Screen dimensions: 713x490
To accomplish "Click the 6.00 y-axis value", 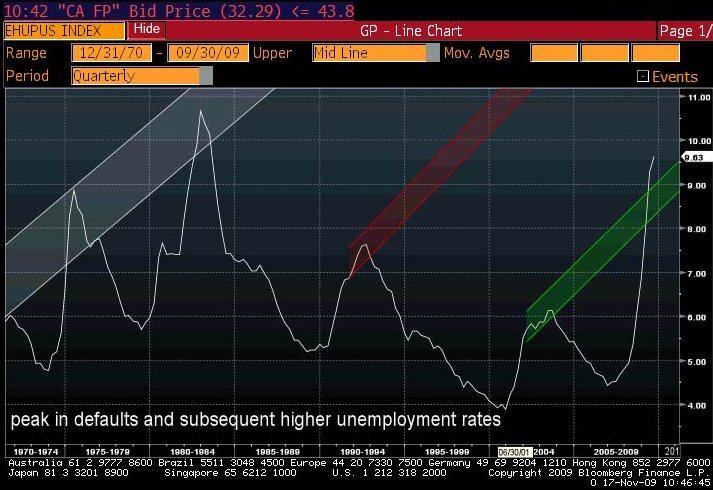I will 699,318.
